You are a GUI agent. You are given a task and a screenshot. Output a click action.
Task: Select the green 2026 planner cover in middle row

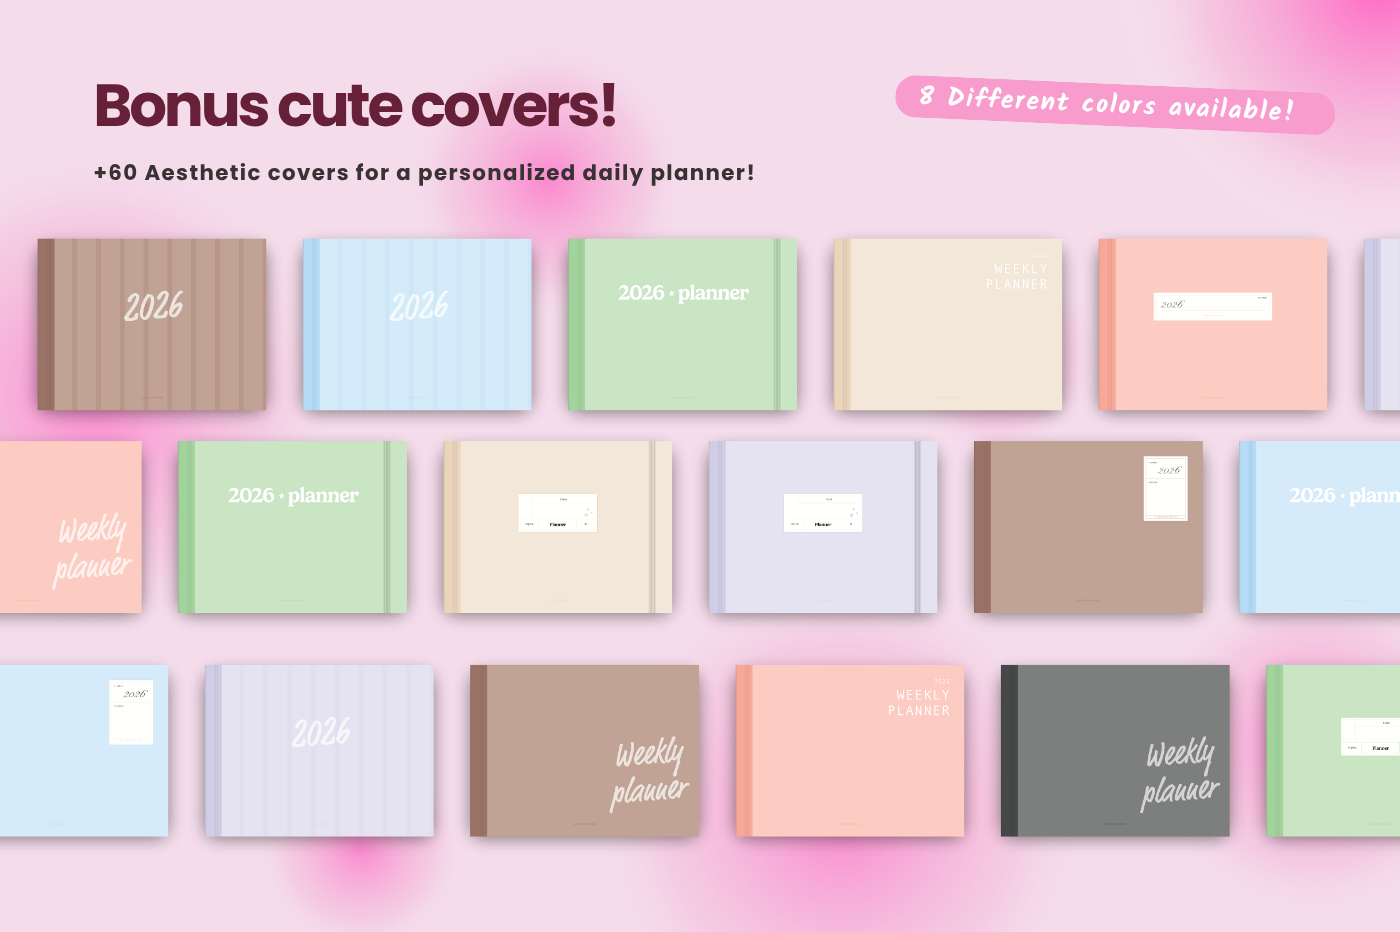[292, 527]
